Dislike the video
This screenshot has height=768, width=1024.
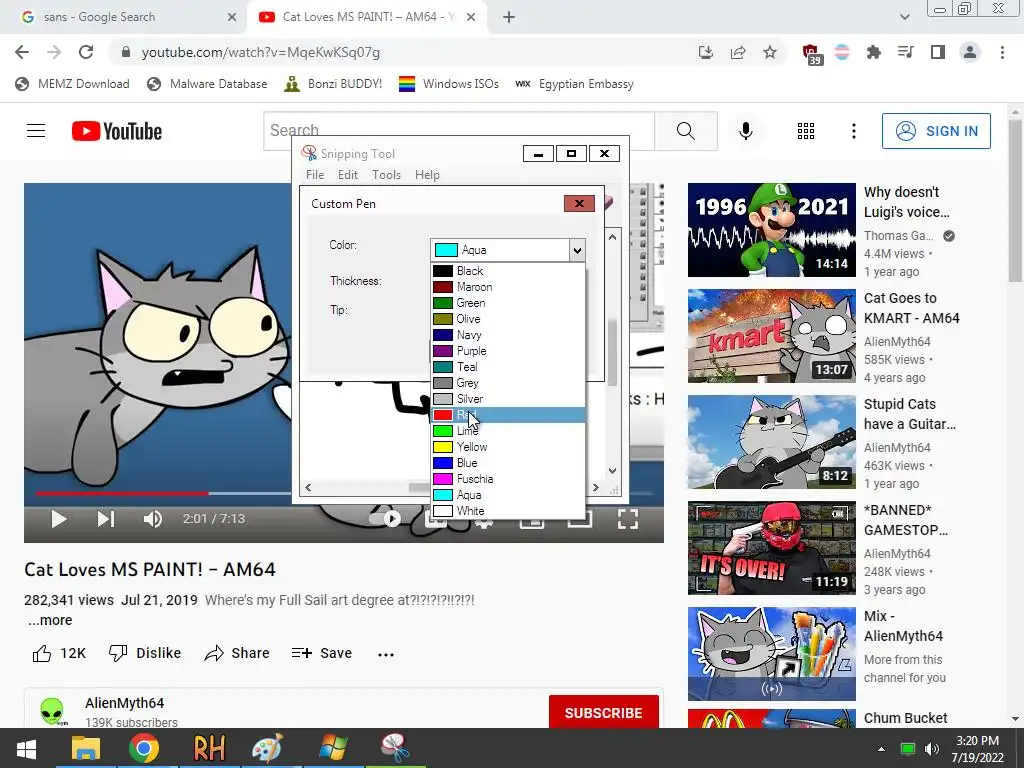144,653
